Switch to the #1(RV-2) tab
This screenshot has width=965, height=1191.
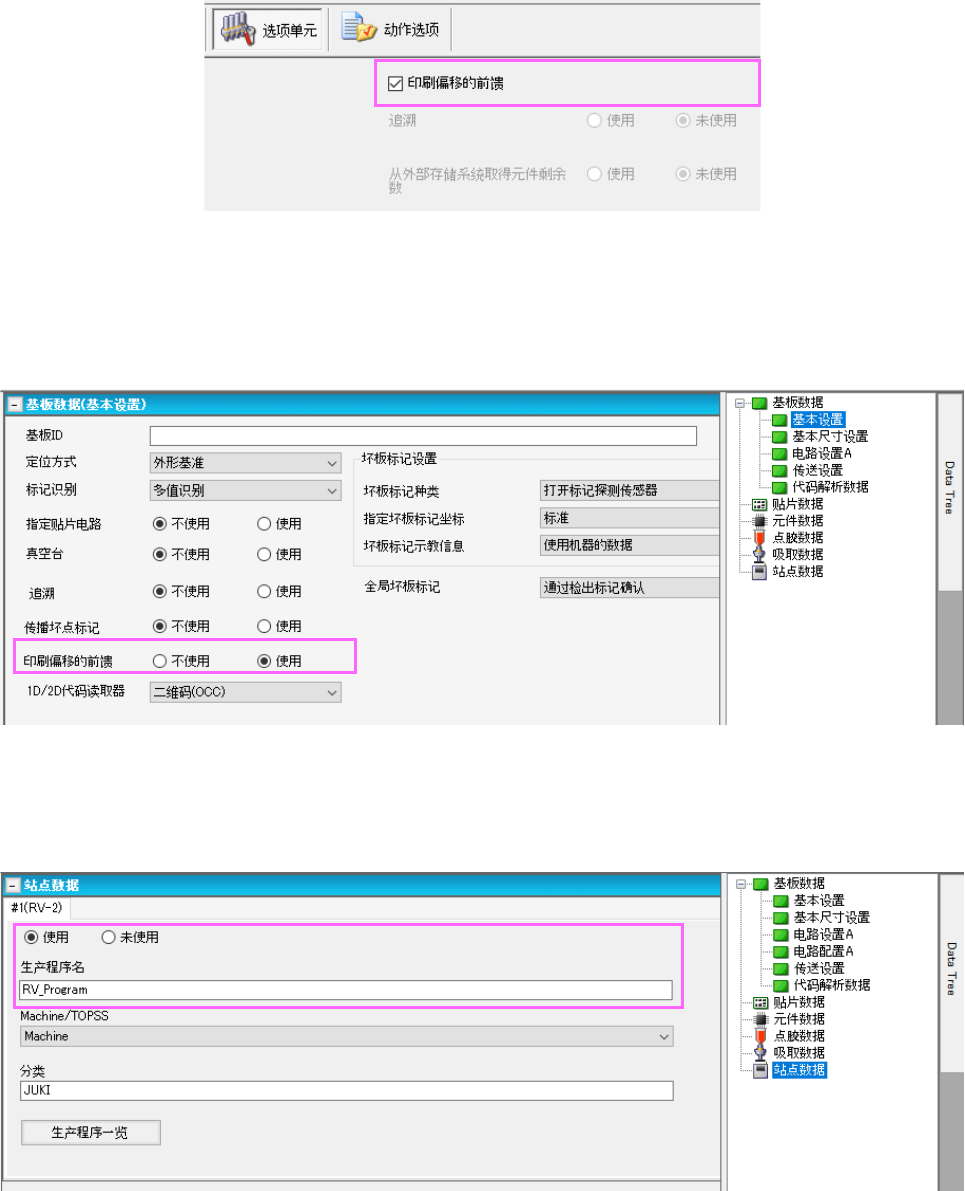(36, 908)
